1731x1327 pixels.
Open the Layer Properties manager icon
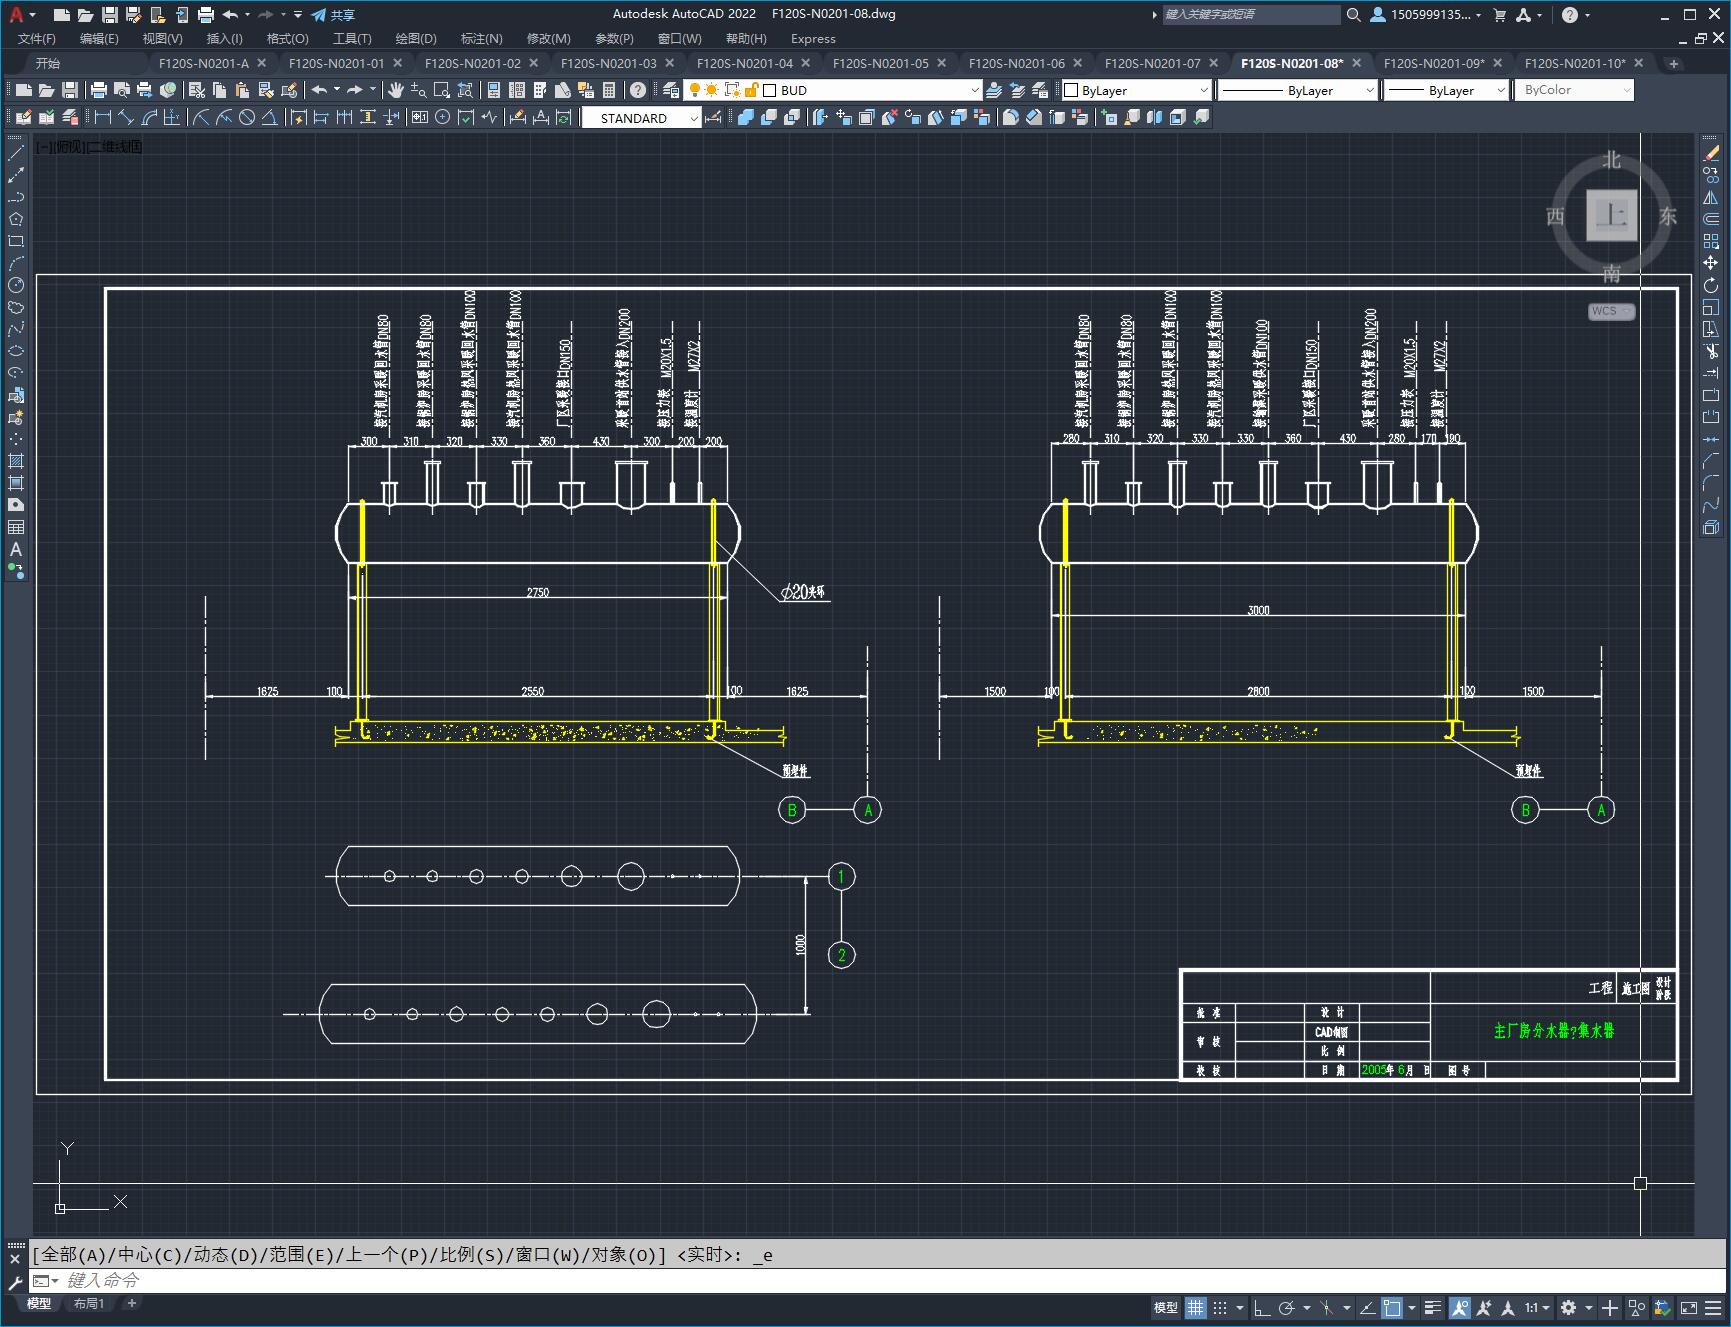tap(671, 90)
